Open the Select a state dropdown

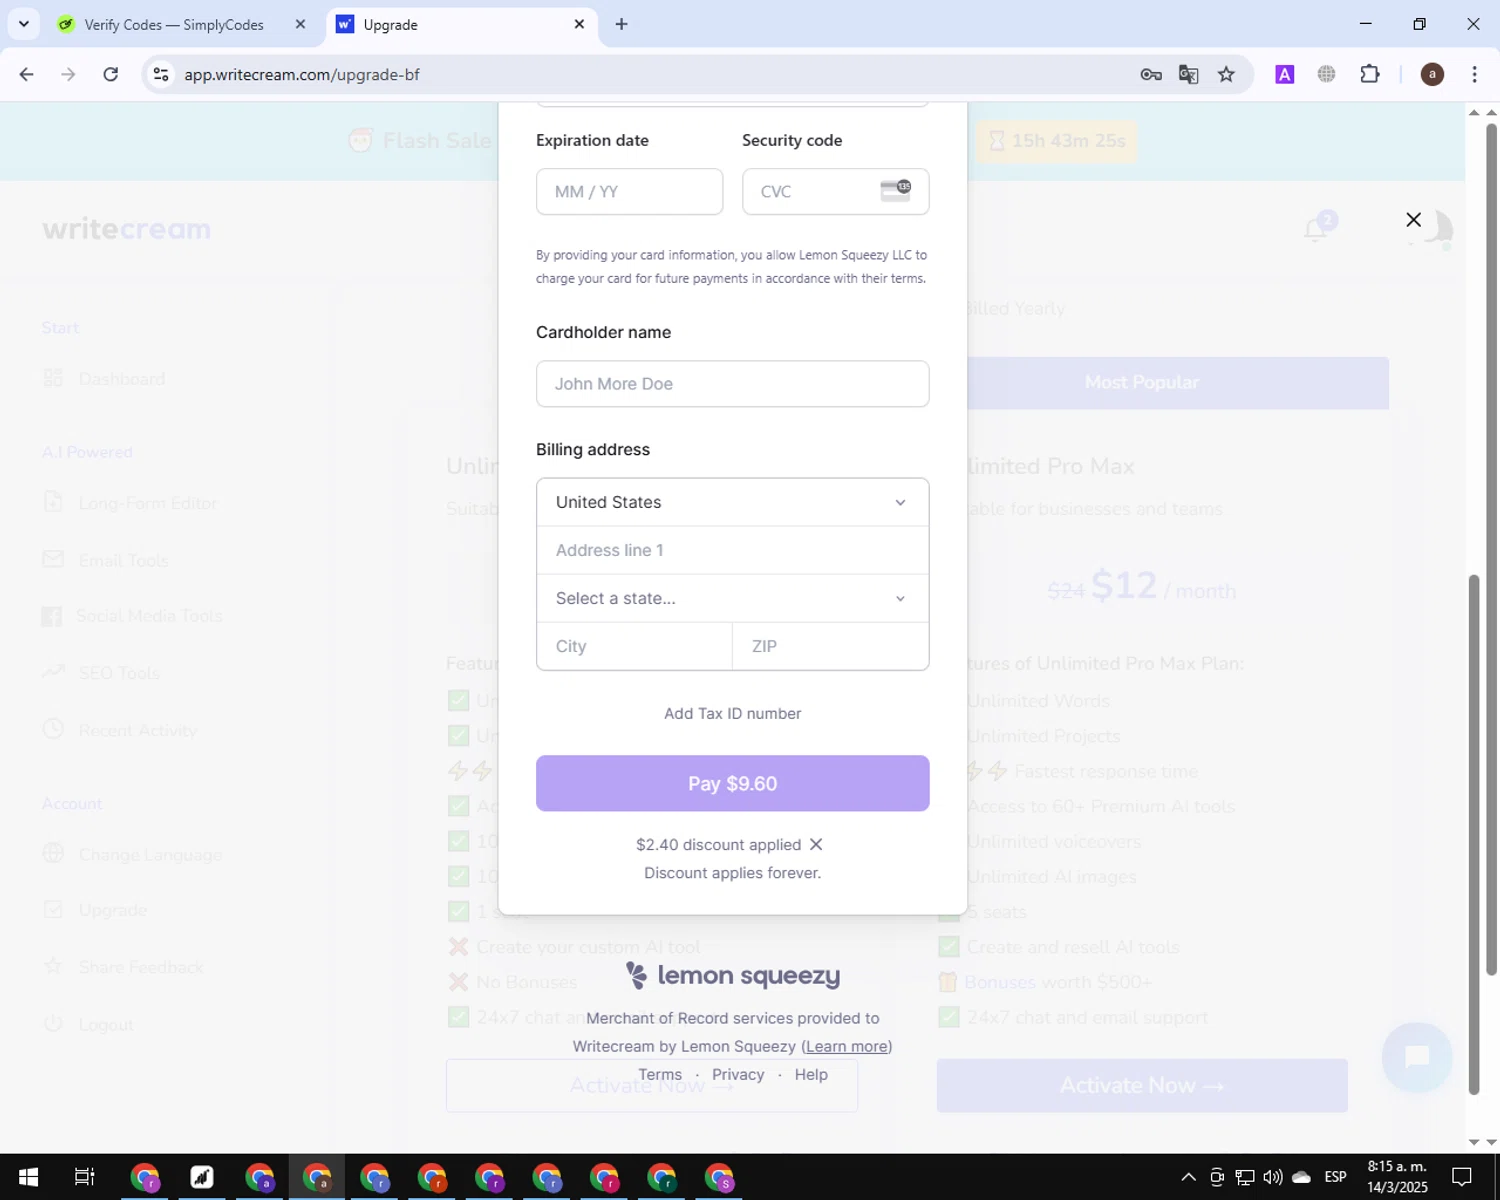[732, 598]
